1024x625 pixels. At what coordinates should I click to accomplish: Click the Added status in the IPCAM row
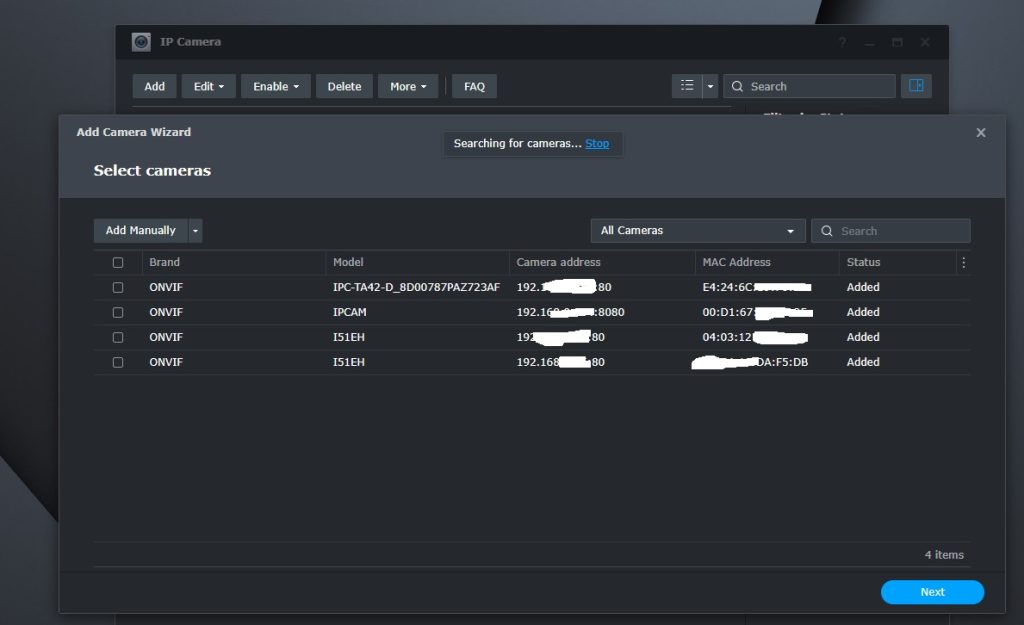(863, 312)
